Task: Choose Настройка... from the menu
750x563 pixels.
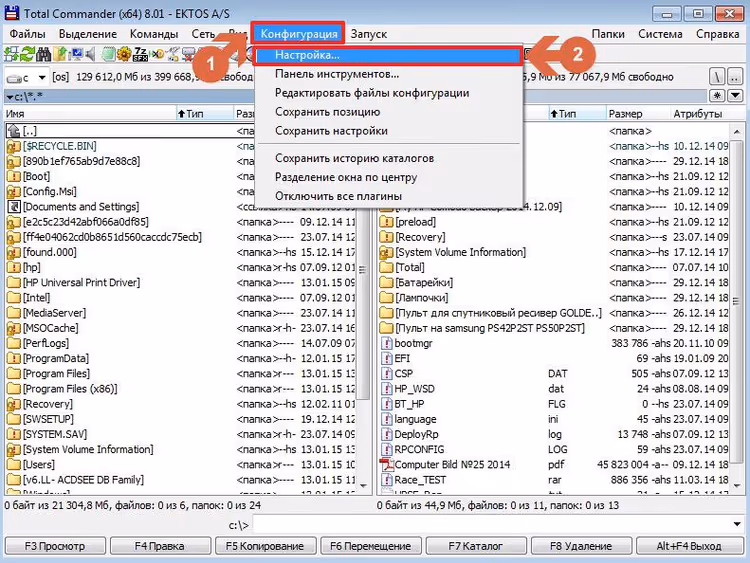Action: (x=388, y=55)
